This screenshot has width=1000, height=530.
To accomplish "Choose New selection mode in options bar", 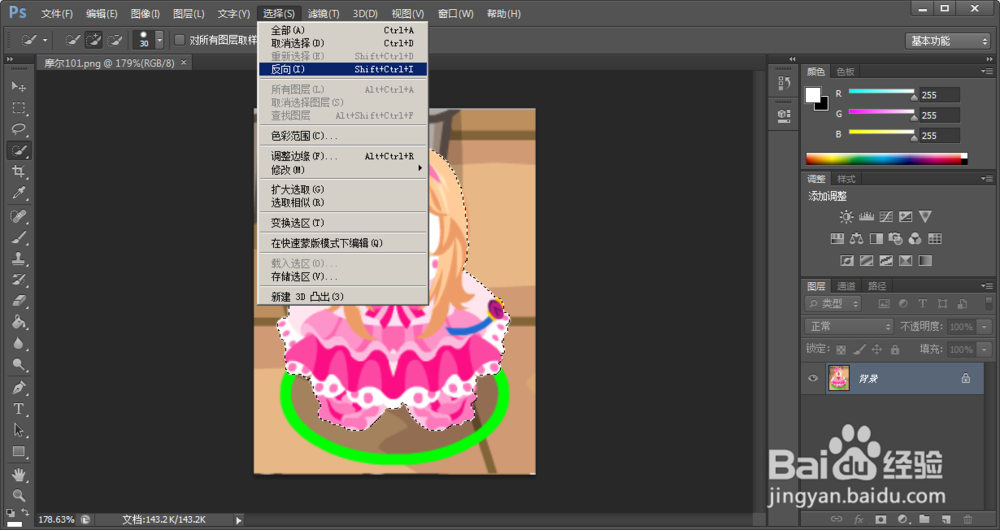I will click(x=73, y=40).
